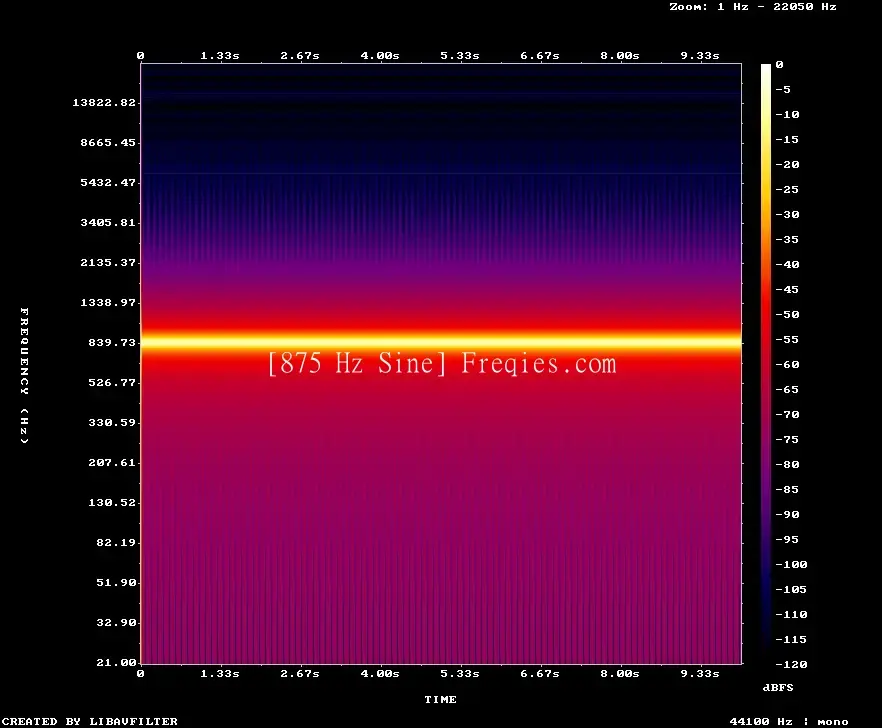Screen dimensions: 882x728
Task: Click the top 5.33s time label
Action: pos(460,56)
